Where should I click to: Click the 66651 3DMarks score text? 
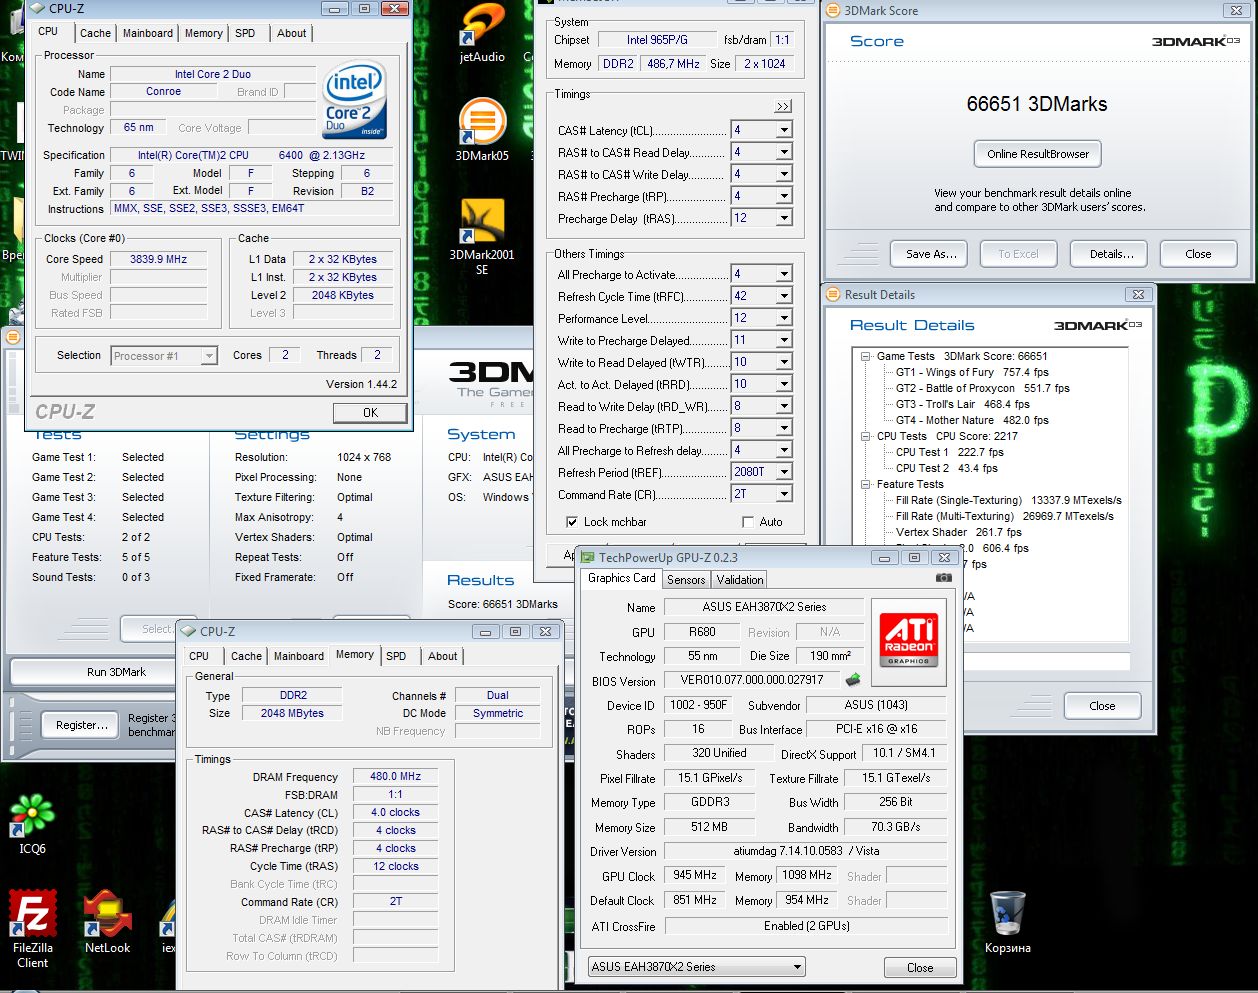click(x=1037, y=104)
